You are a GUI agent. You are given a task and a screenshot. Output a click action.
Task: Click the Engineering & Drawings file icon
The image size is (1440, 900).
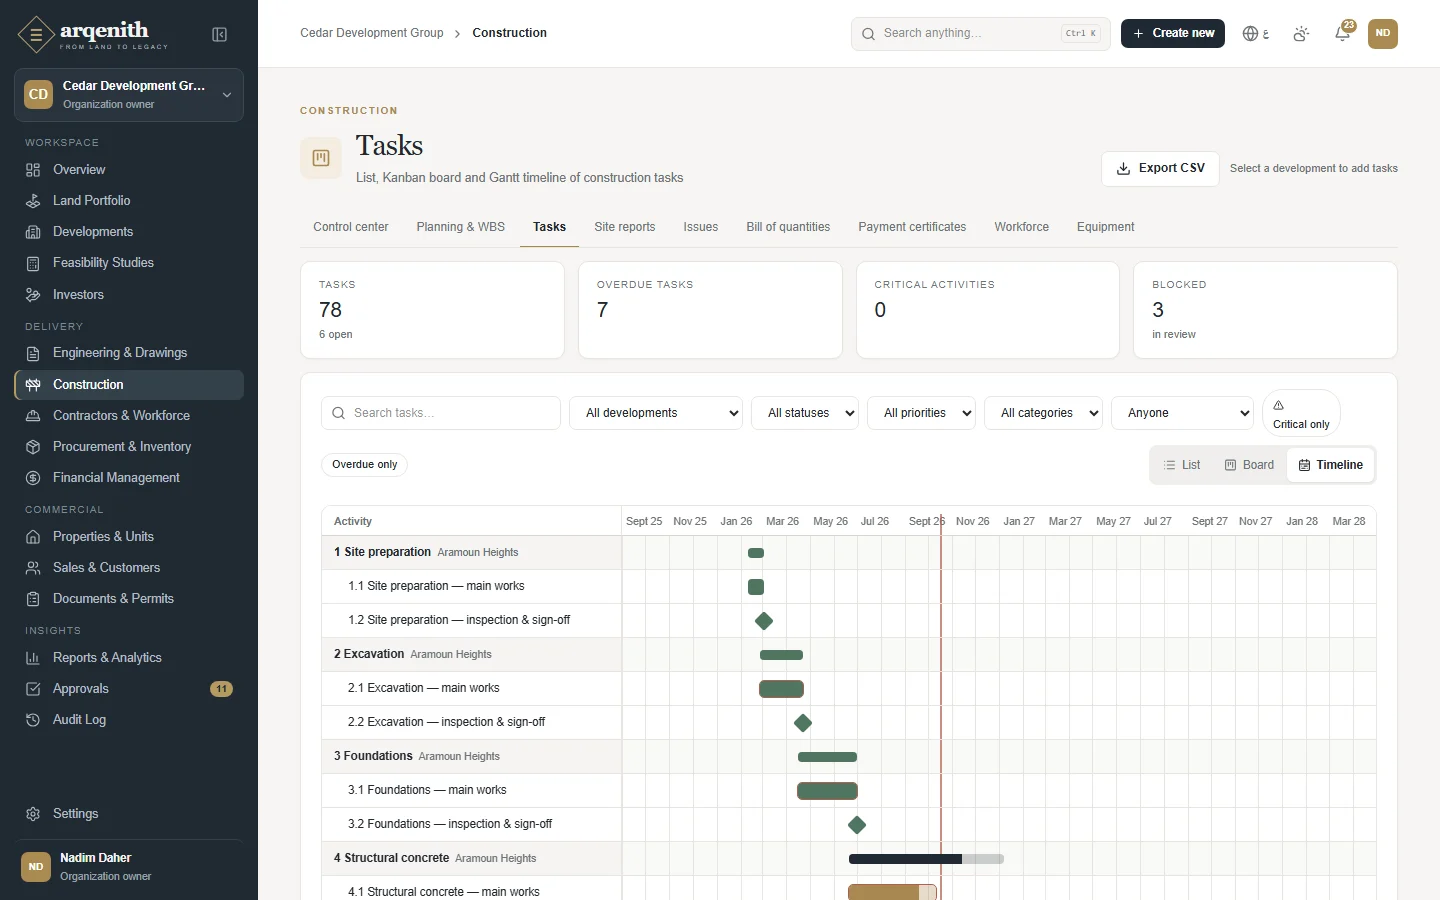click(x=33, y=353)
